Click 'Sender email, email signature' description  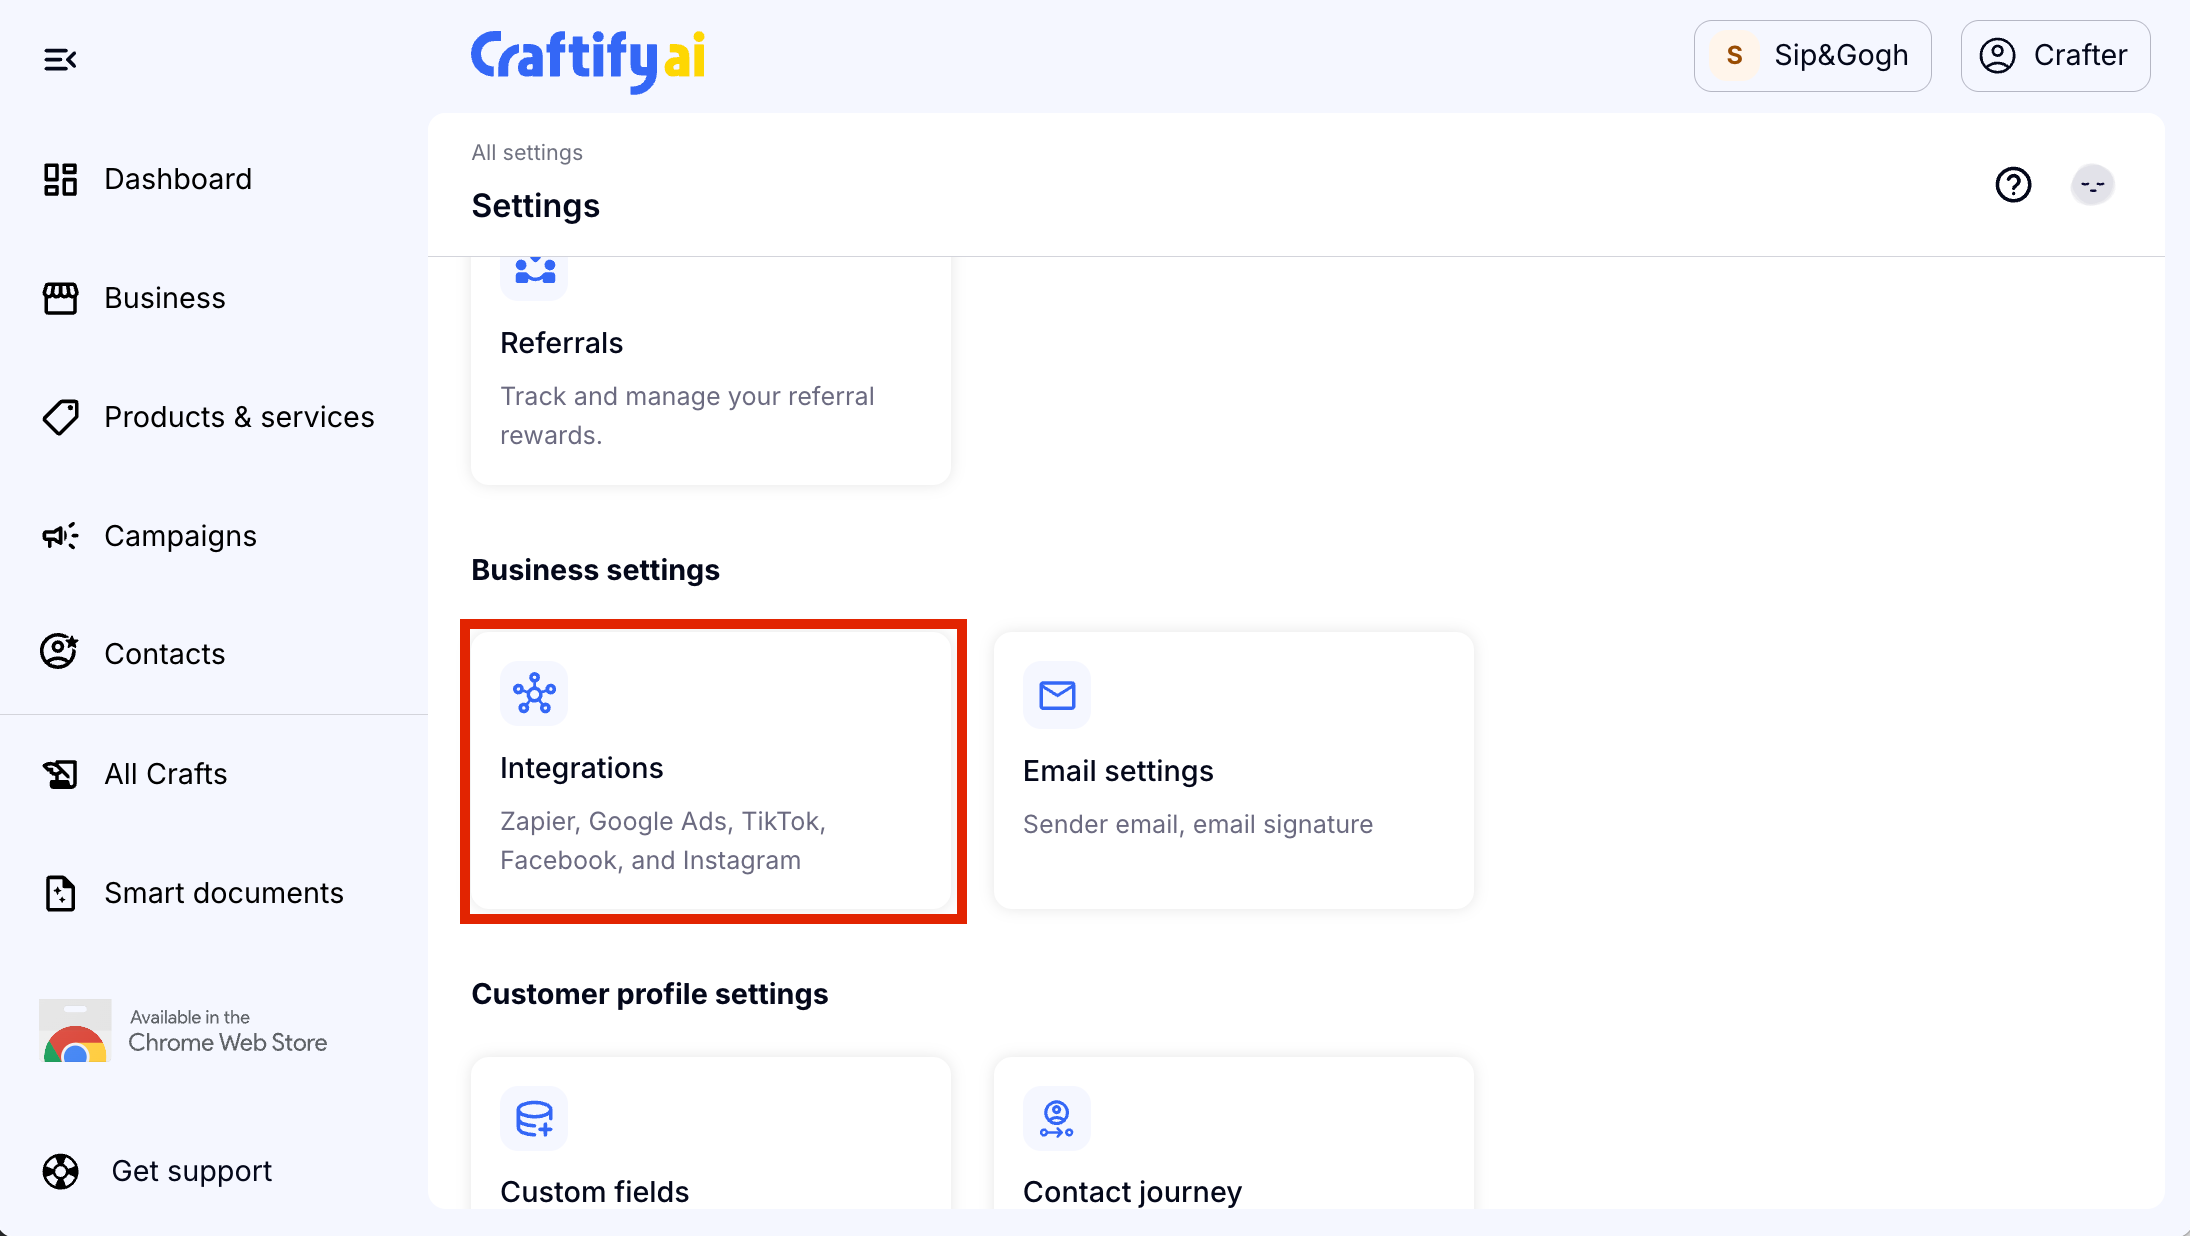(x=1198, y=825)
